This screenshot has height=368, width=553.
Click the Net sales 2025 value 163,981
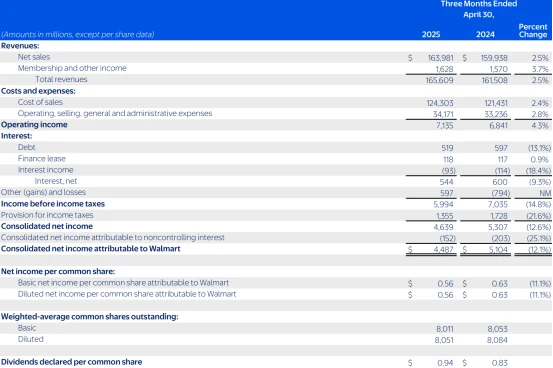click(440, 58)
